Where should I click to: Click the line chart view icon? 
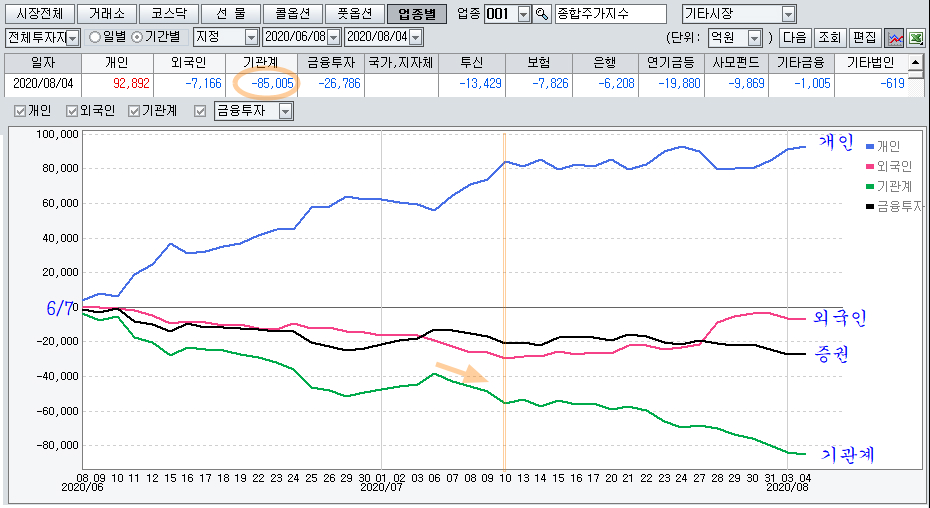coord(896,37)
